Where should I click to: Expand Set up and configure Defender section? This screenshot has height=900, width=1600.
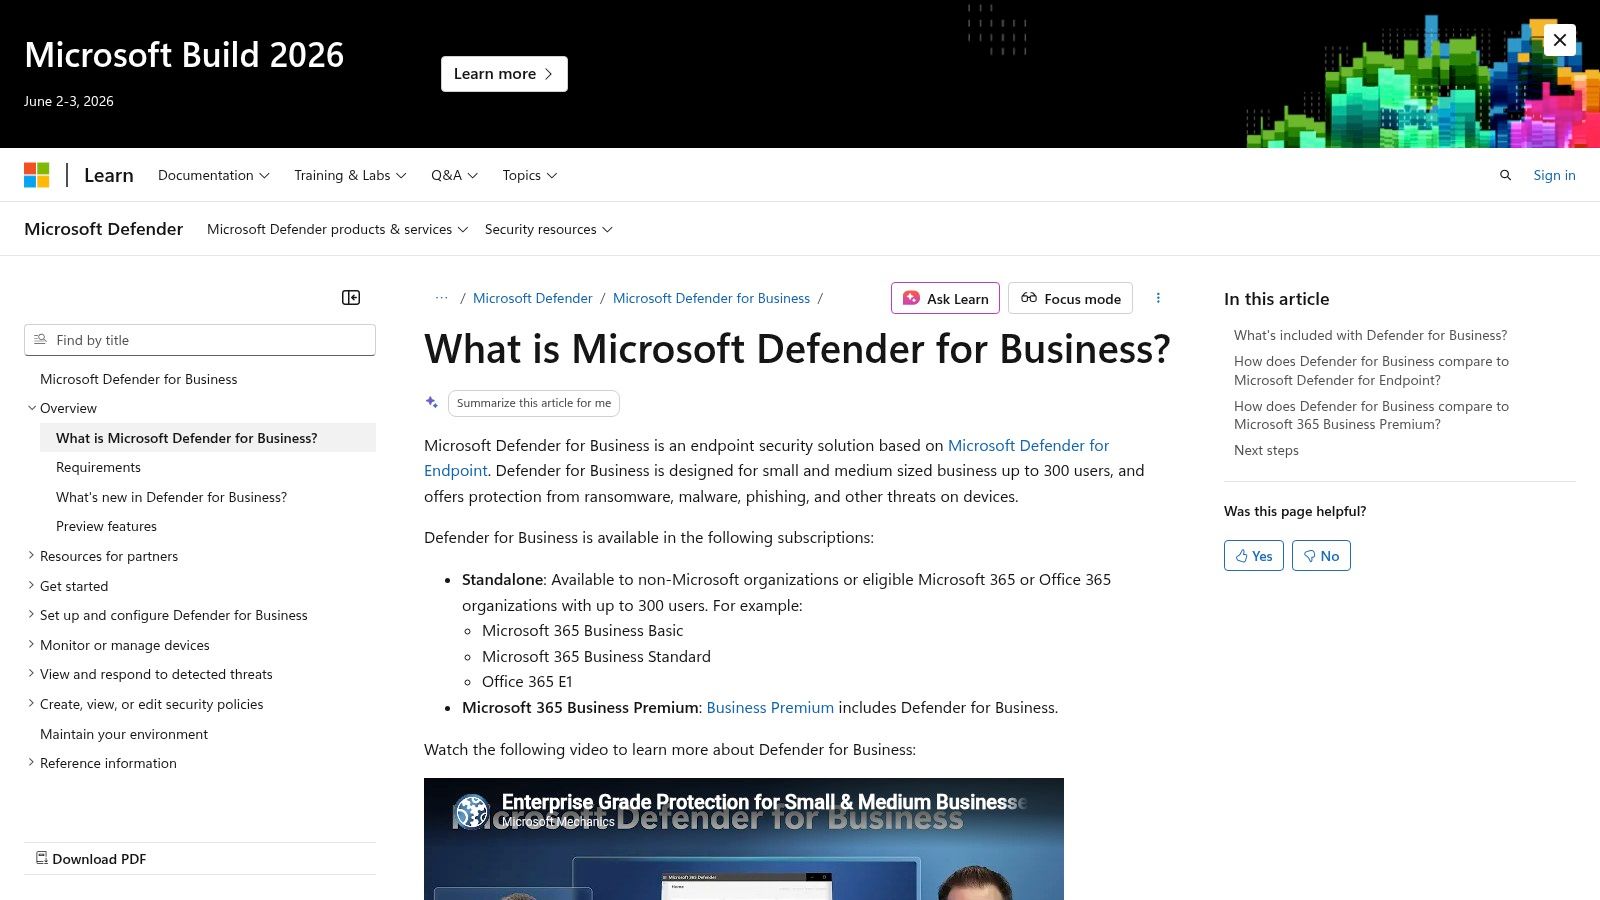(32, 615)
